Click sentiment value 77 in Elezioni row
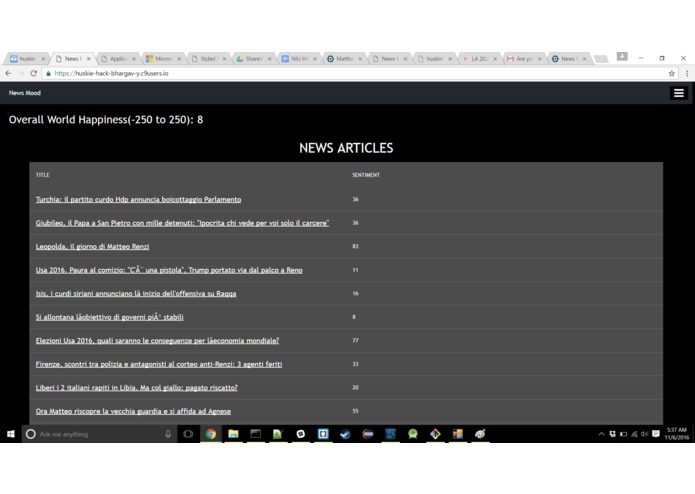Screen dimensions: 695x494 pyautogui.click(x=355, y=340)
